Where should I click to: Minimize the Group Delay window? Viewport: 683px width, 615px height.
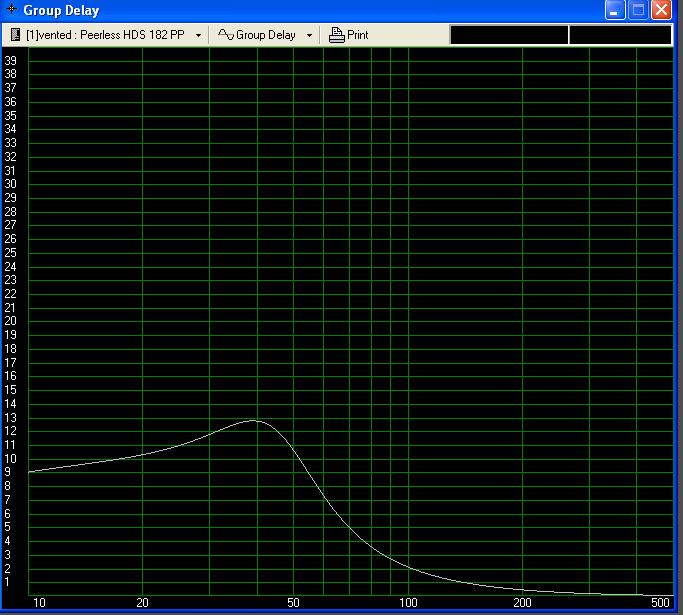tap(615, 10)
